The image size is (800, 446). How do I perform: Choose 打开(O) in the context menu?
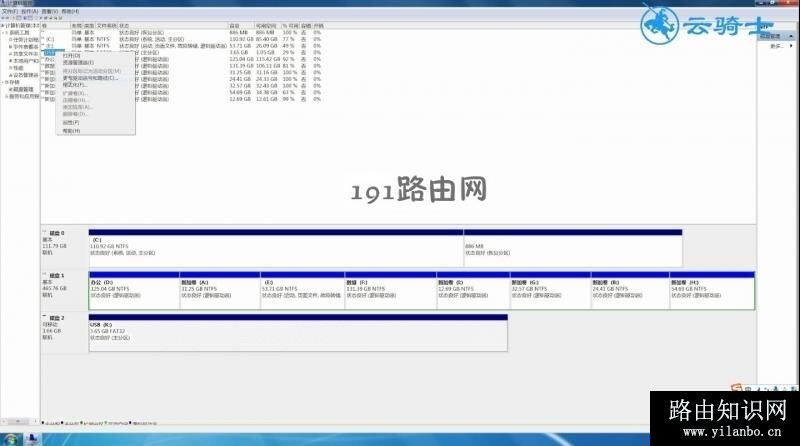pos(71,56)
